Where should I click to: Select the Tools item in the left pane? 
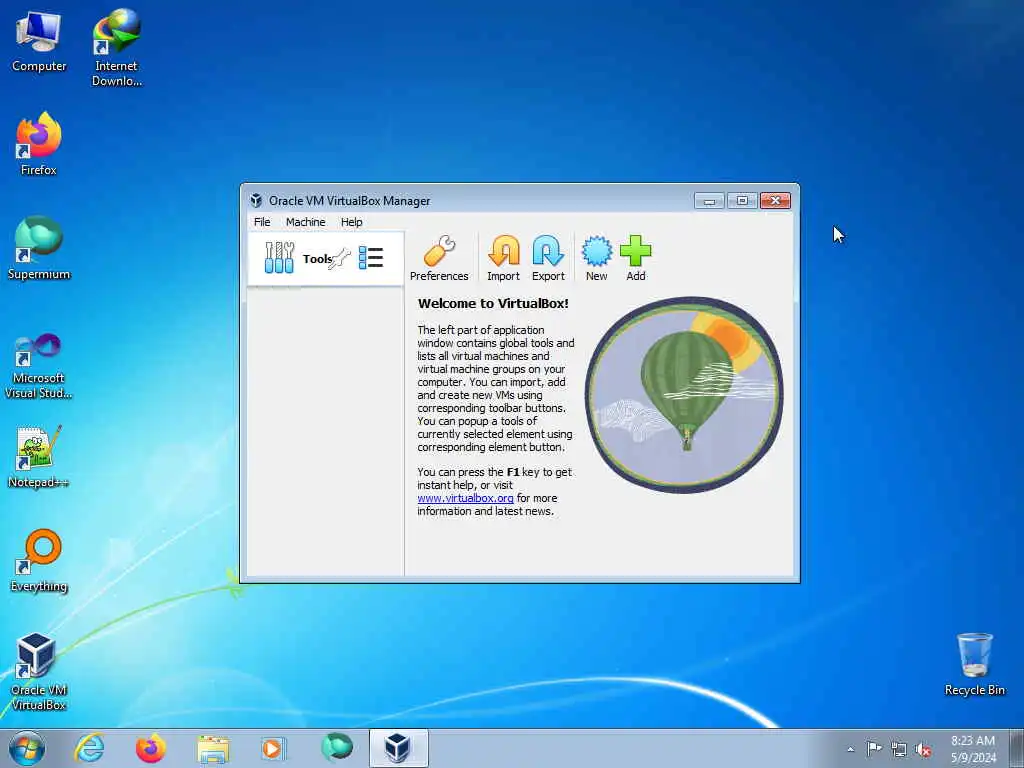(325, 259)
